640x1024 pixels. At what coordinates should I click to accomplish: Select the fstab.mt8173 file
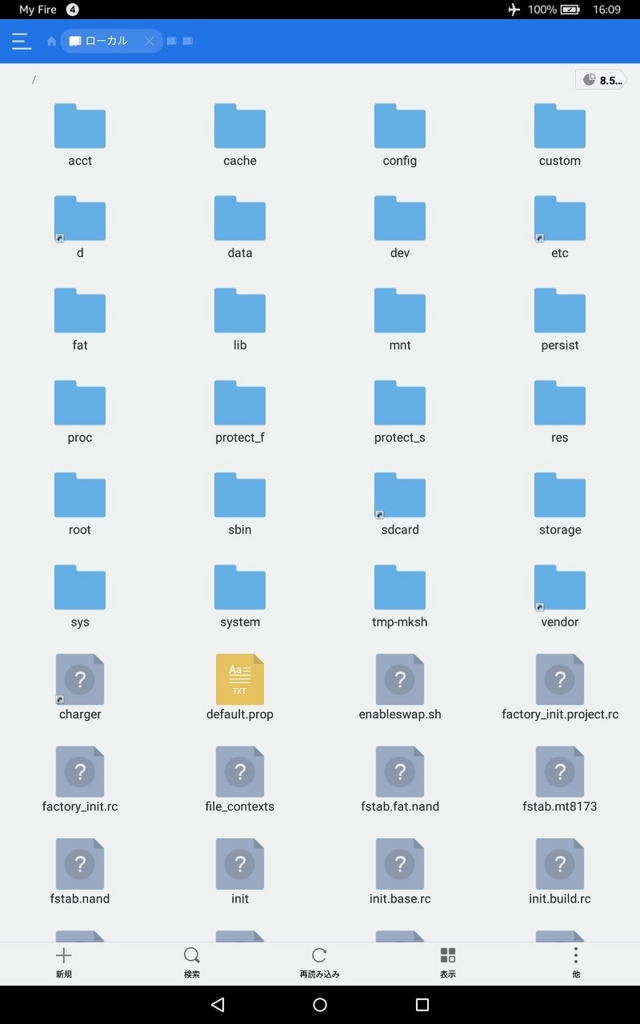coord(560,780)
